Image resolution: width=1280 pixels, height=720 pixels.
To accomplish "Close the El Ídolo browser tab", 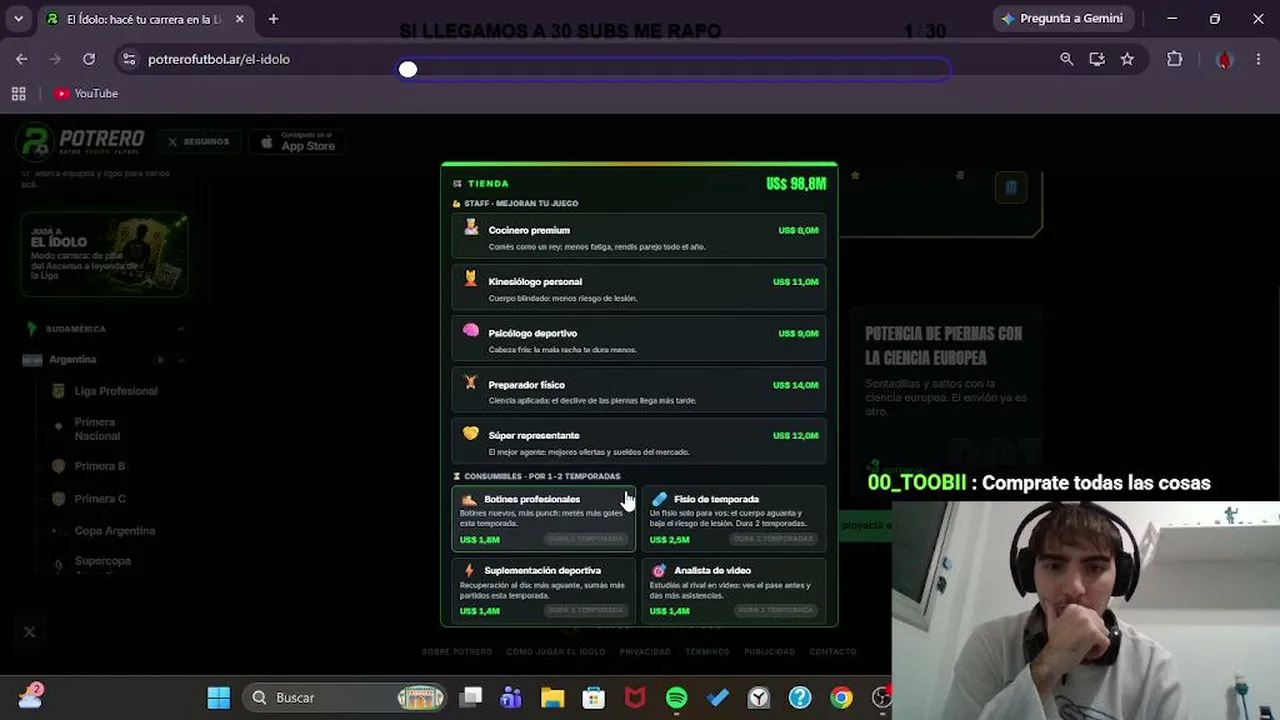I will pos(240,19).
